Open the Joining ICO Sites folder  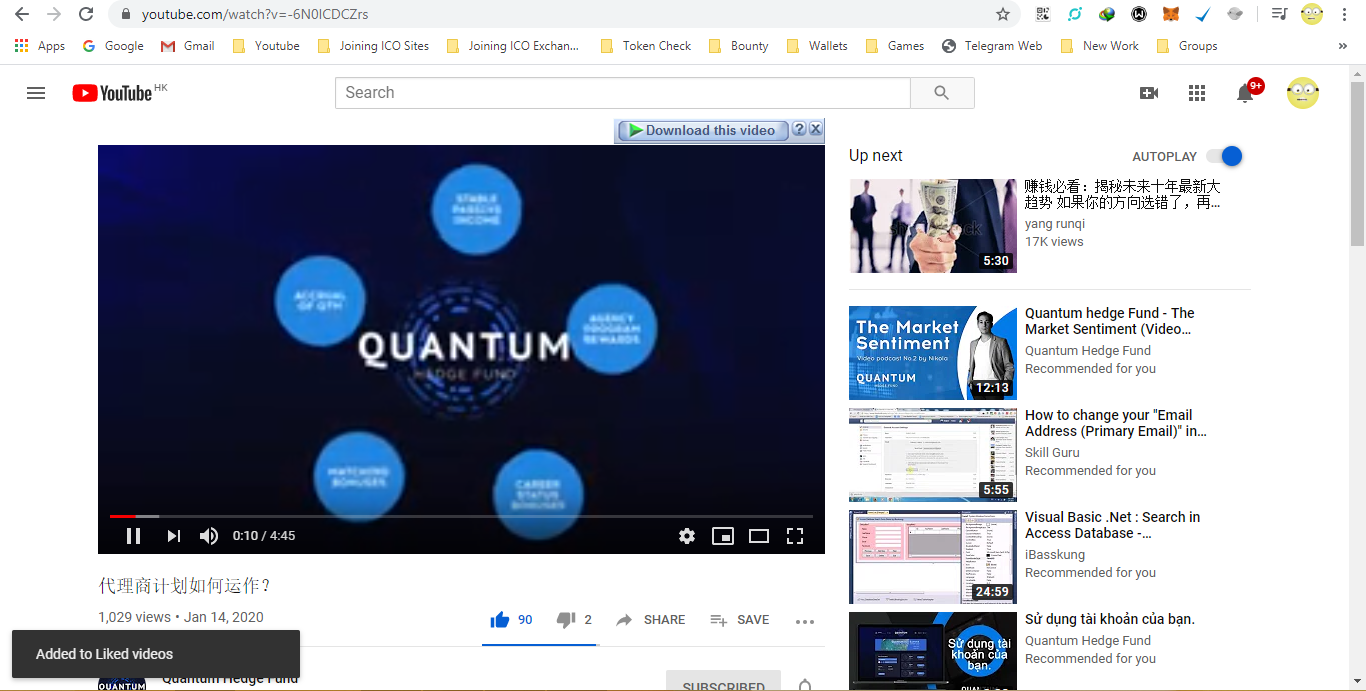(373, 46)
